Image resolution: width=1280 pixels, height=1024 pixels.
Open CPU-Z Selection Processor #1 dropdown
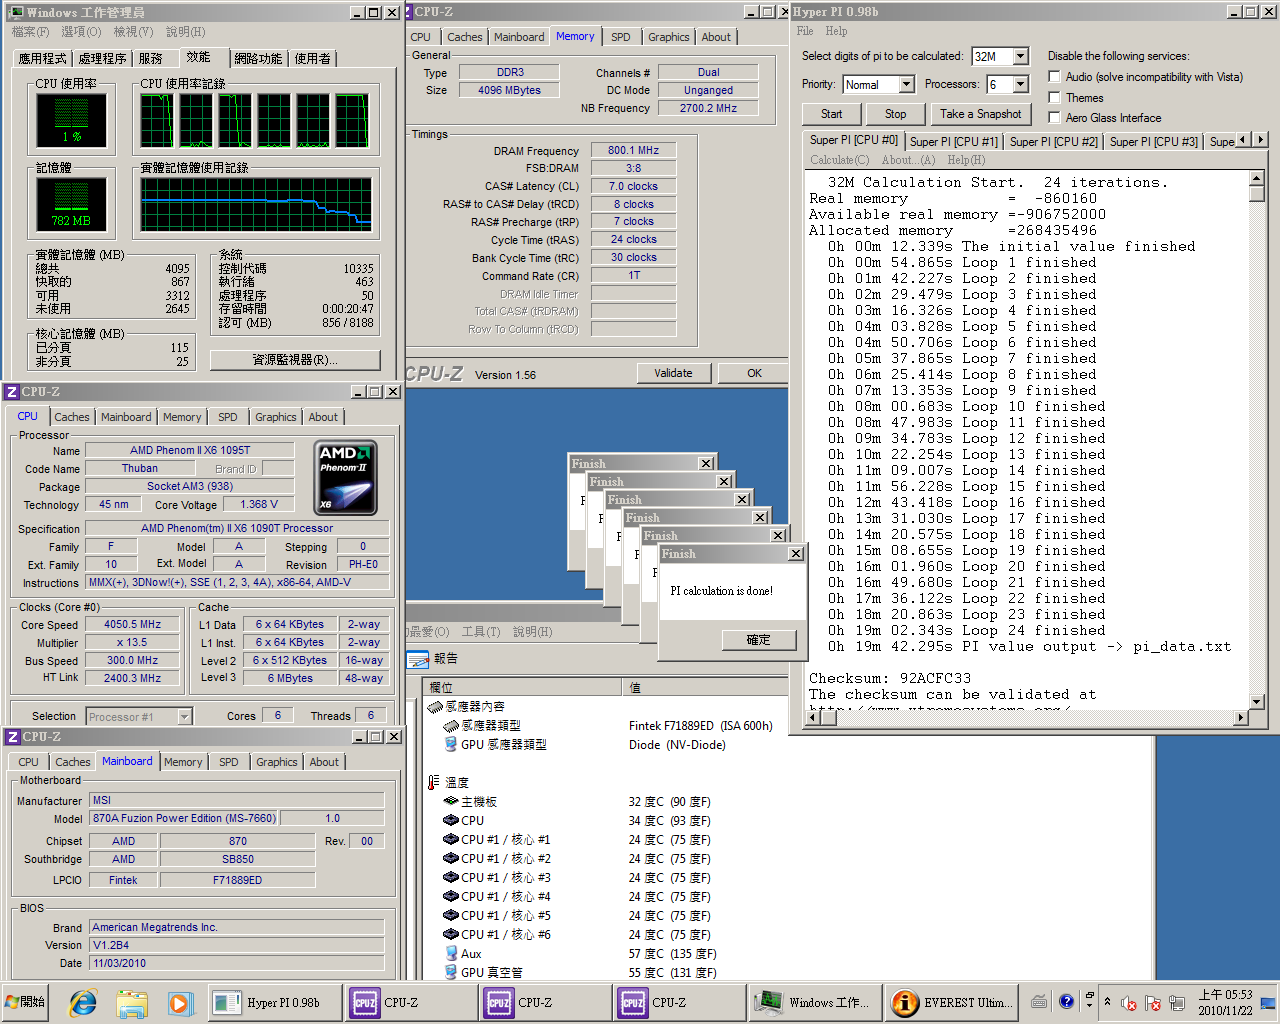click(x=184, y=717)
